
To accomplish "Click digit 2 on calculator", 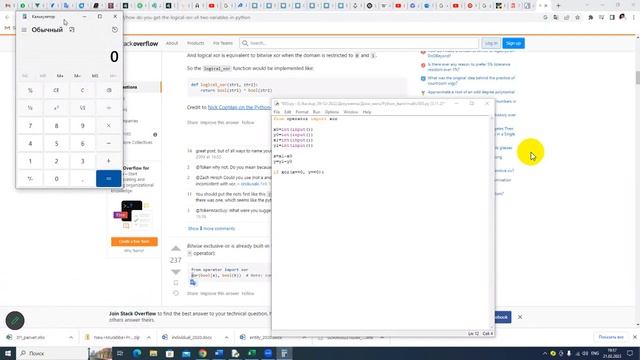I will point(56,161).
